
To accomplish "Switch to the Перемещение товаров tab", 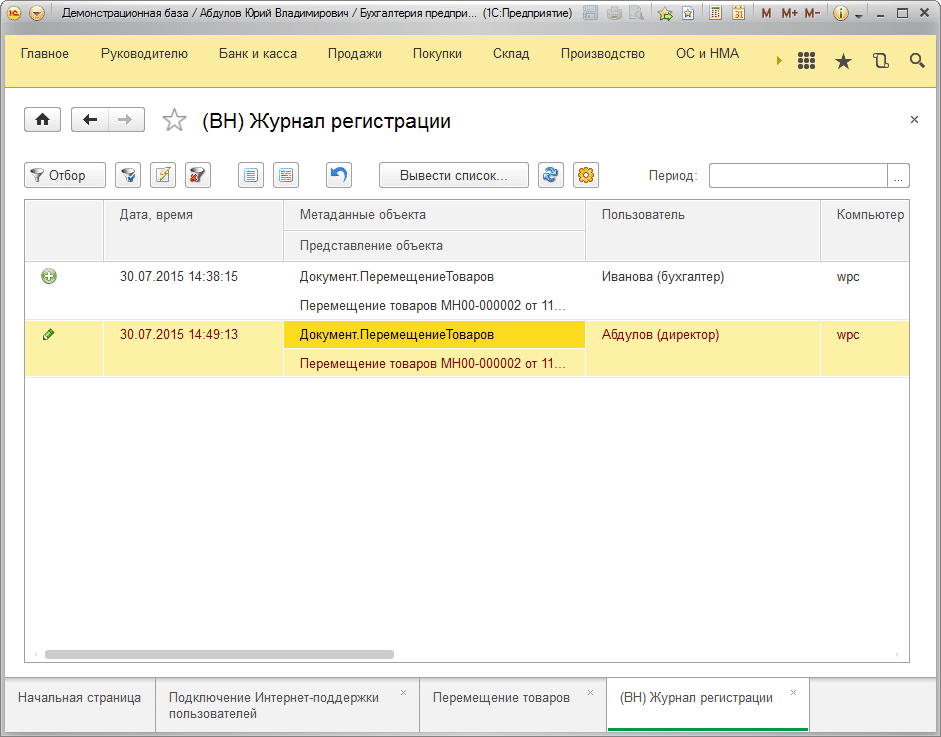I will 501,698.
